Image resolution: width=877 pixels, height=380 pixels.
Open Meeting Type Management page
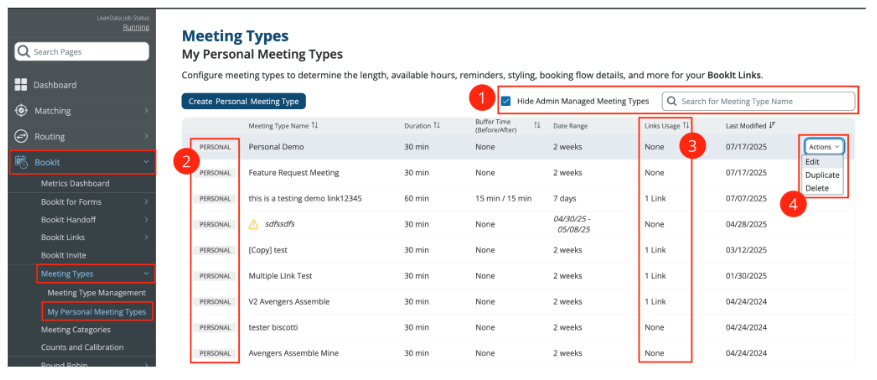tap(96, 293)
